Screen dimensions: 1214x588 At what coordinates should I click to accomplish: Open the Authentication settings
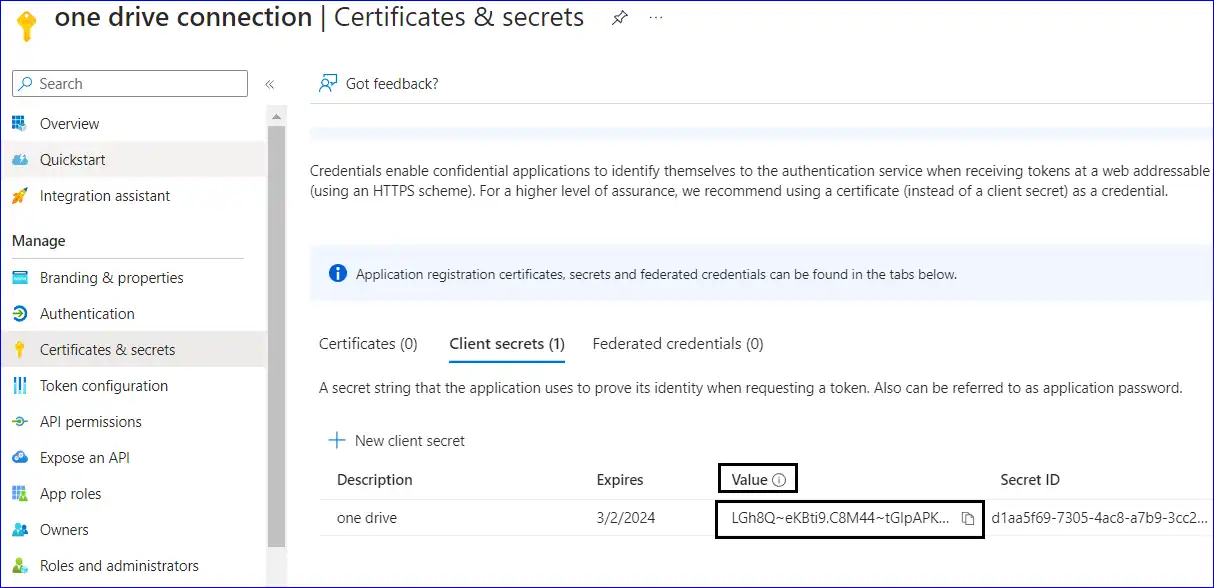coord(87,314)
